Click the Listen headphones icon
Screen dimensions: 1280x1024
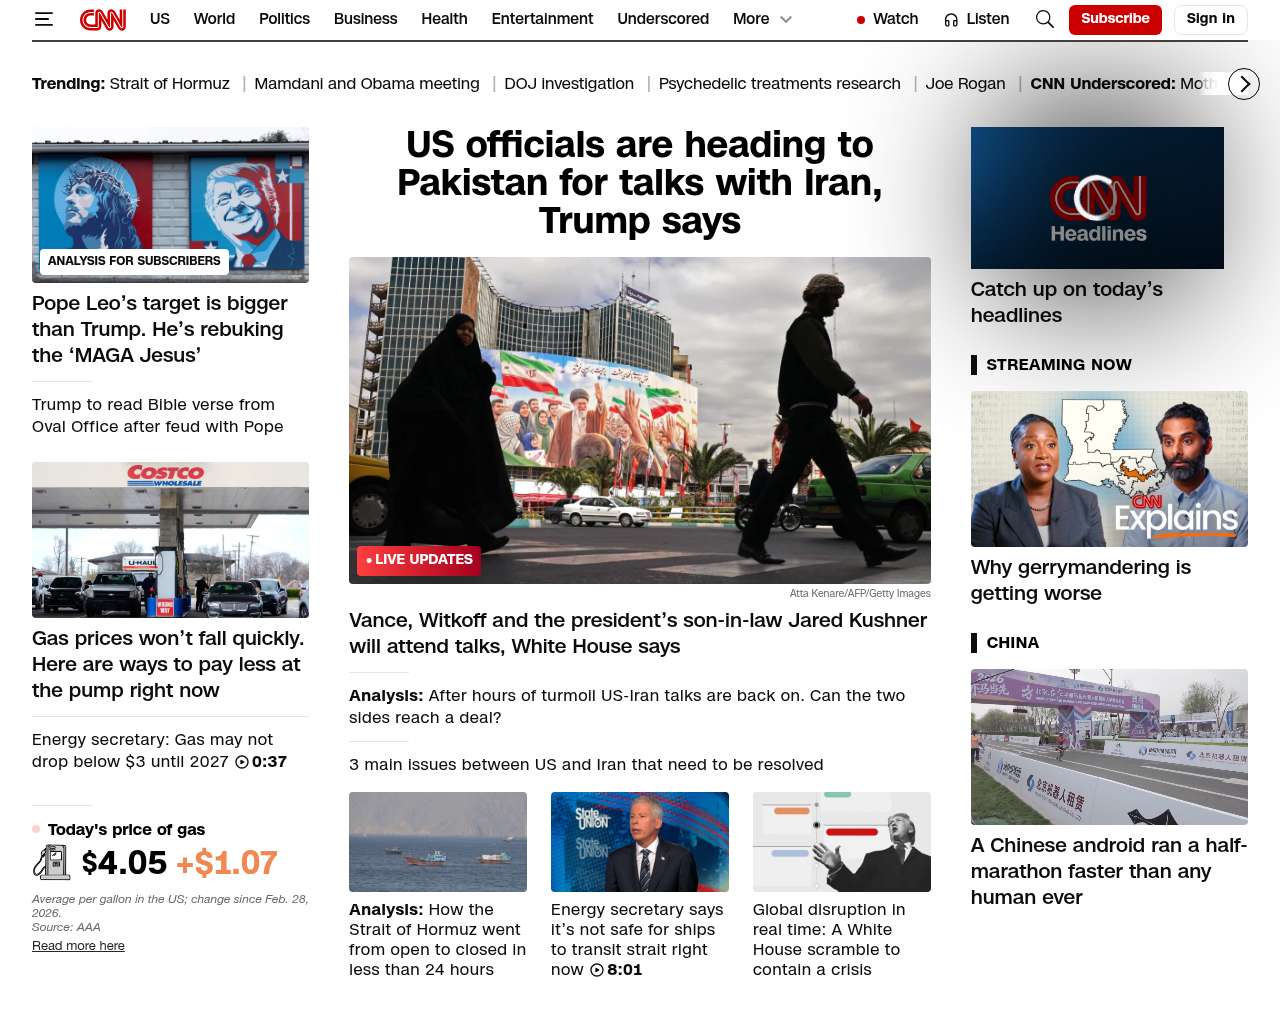click(x=951, y=20)
